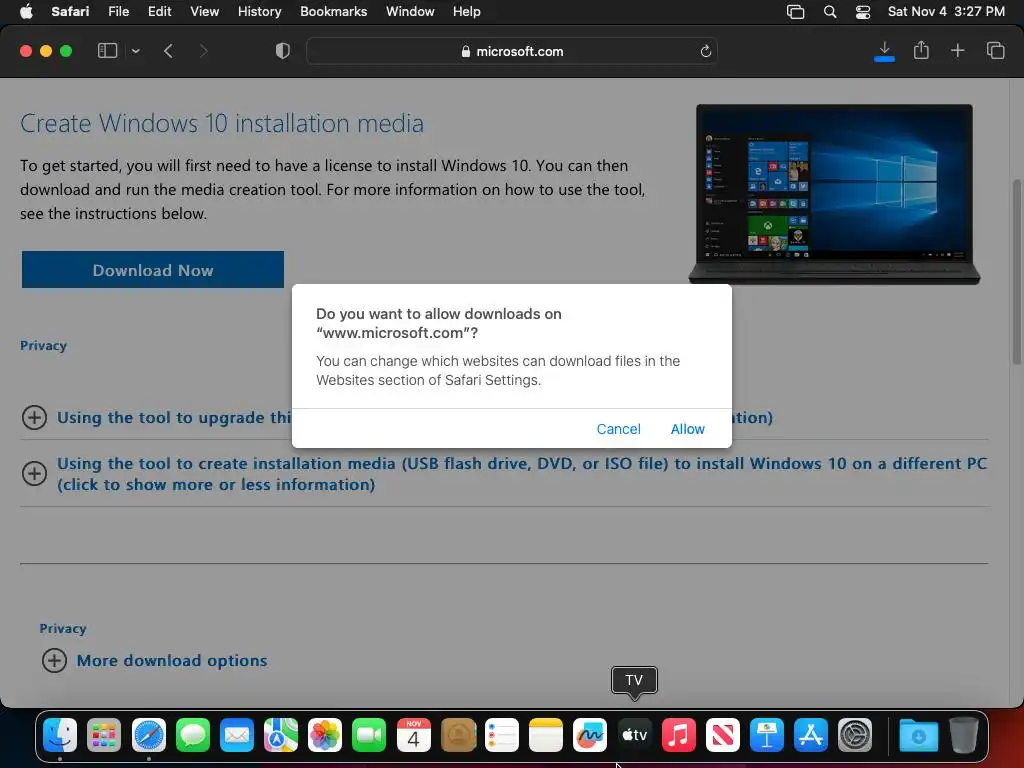
Task: Open Keynote from the Dock
Action: pyautogui.click(x=767, y=735)
